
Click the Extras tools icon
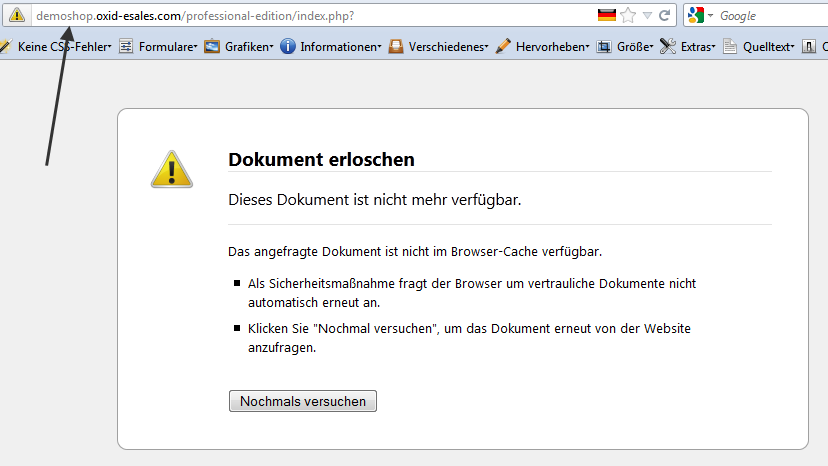tap(668, 46)
